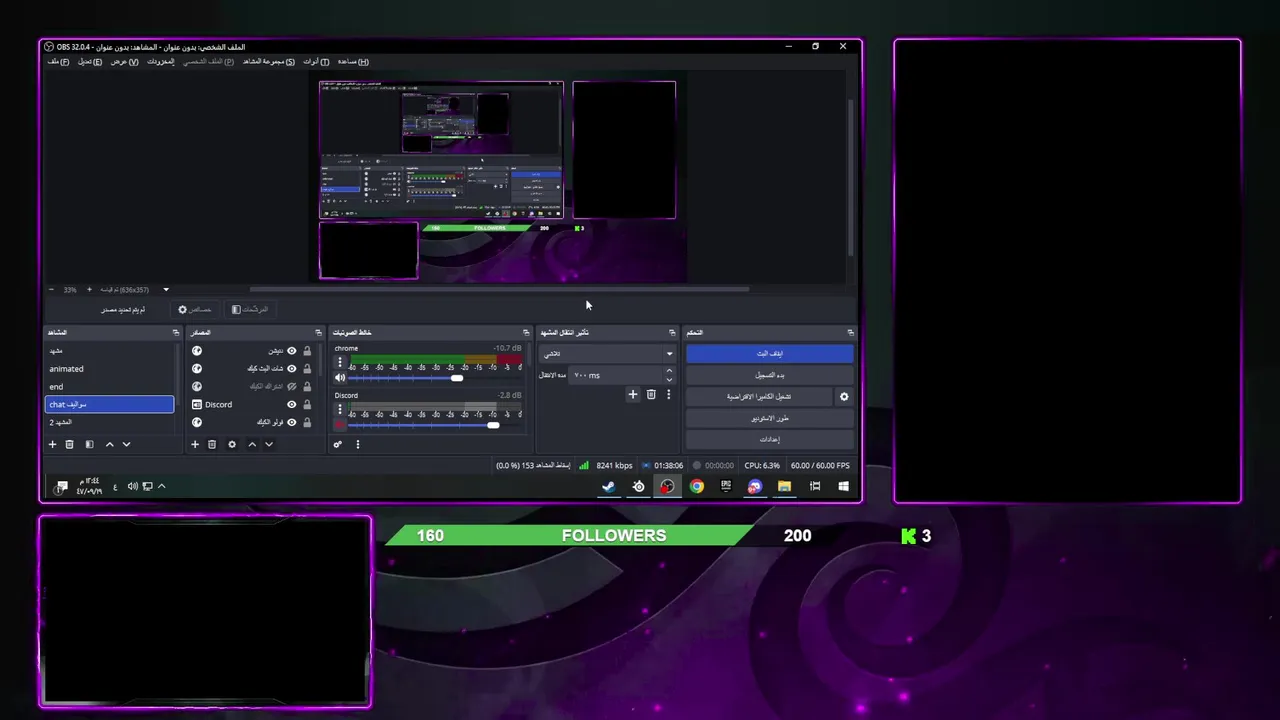This screenshot has height=720, width=1280.
Task: Open the View (V) menu
Action: [x=124, y=62]
